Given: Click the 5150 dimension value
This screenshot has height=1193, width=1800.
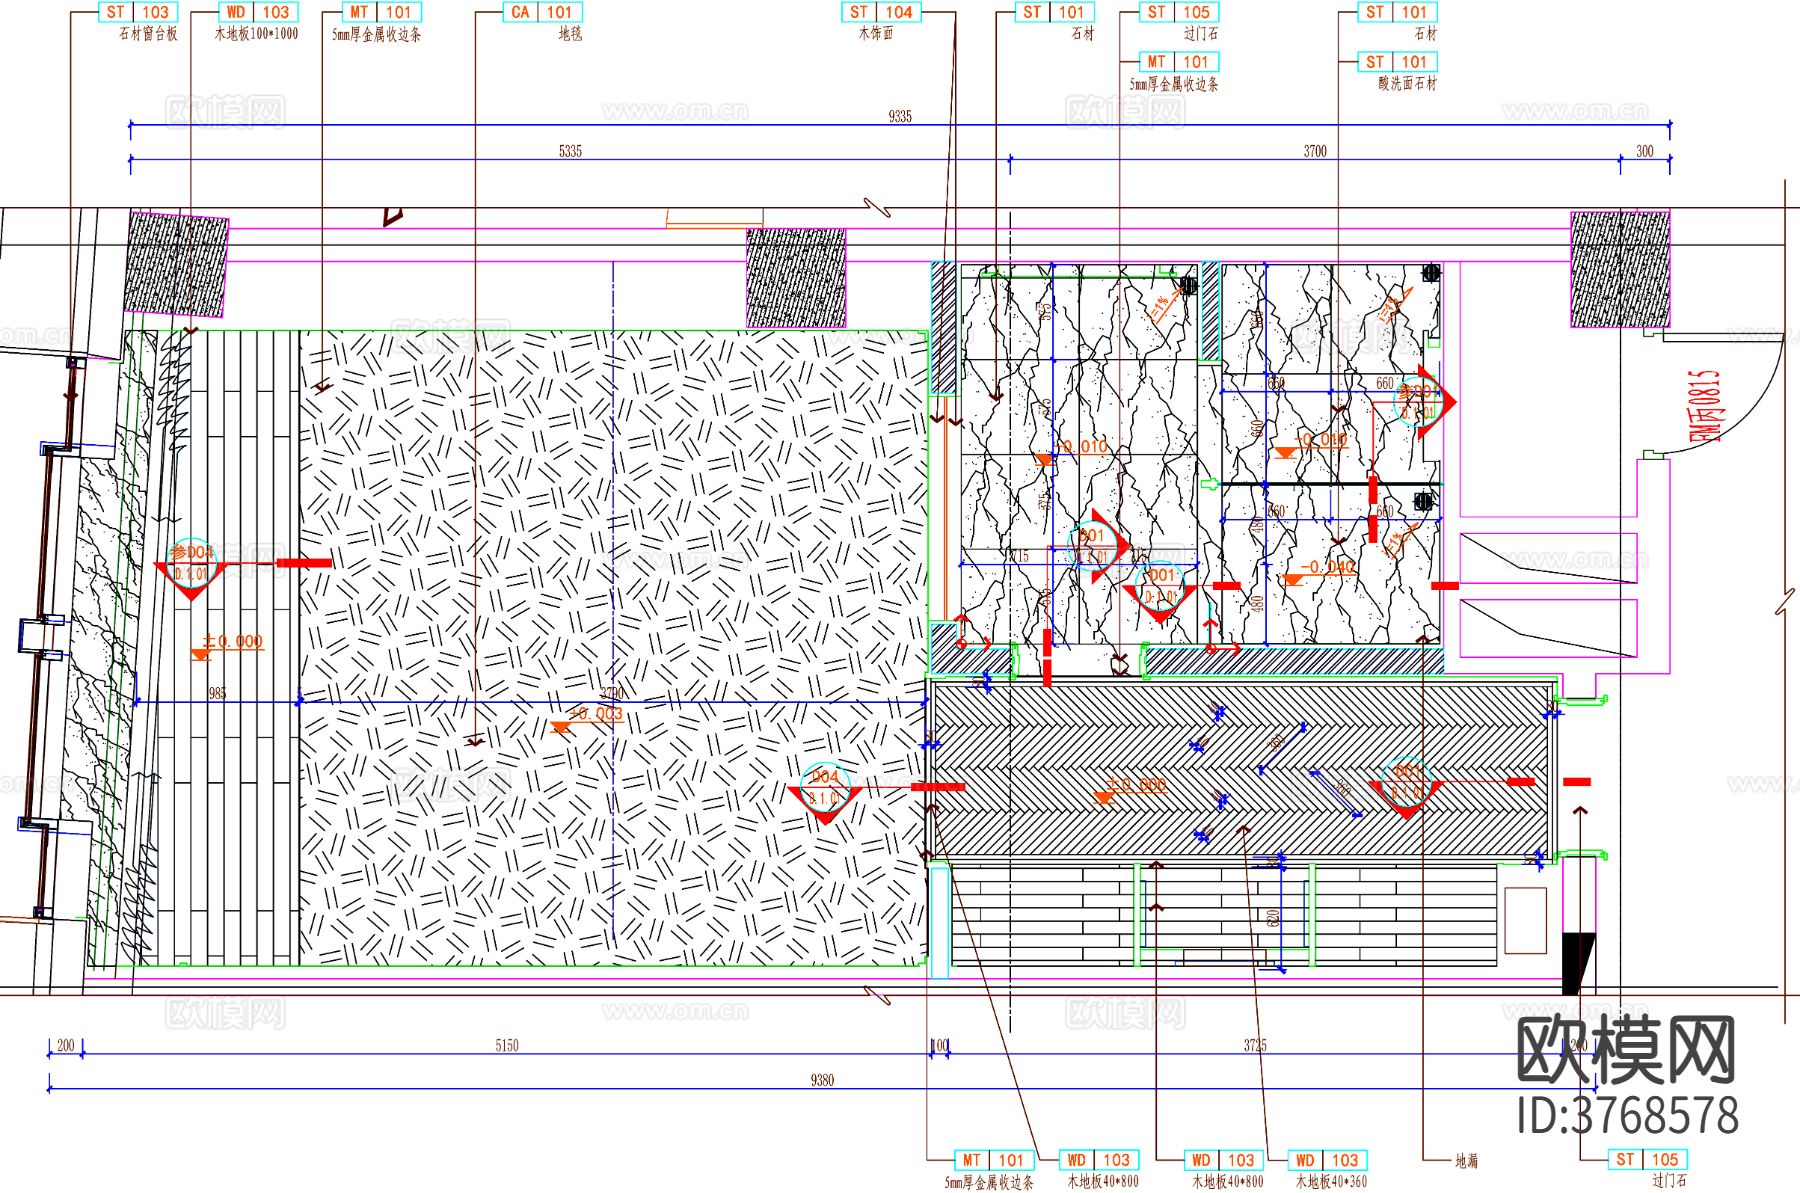Looking at the screenshot, I should click(507, 1045).
